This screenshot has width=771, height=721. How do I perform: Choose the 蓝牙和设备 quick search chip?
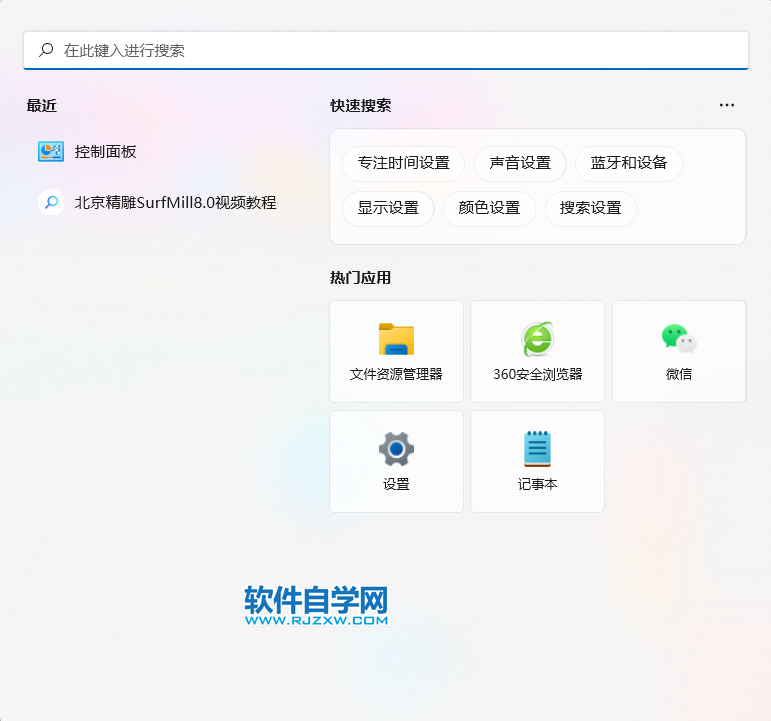pos(629,163)
